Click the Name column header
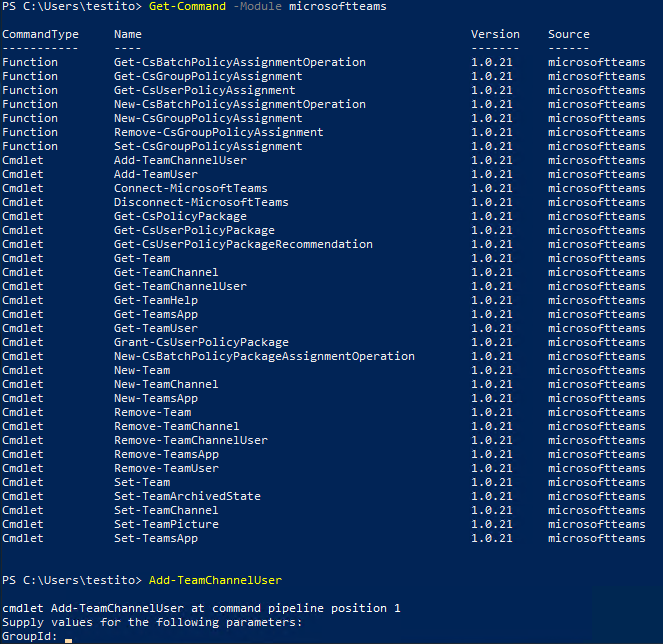The width and height of the screenshot is (663, 644). (128, 34)
